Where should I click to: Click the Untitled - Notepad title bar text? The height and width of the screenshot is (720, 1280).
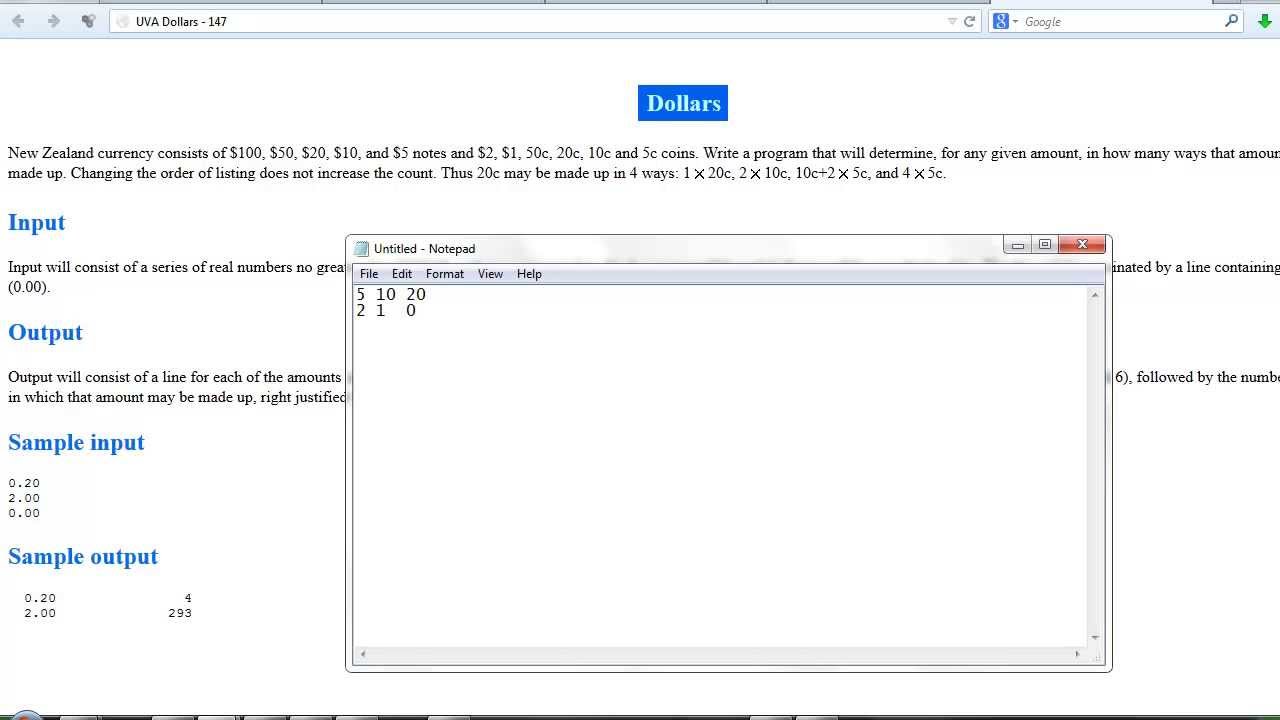(424, 249)
